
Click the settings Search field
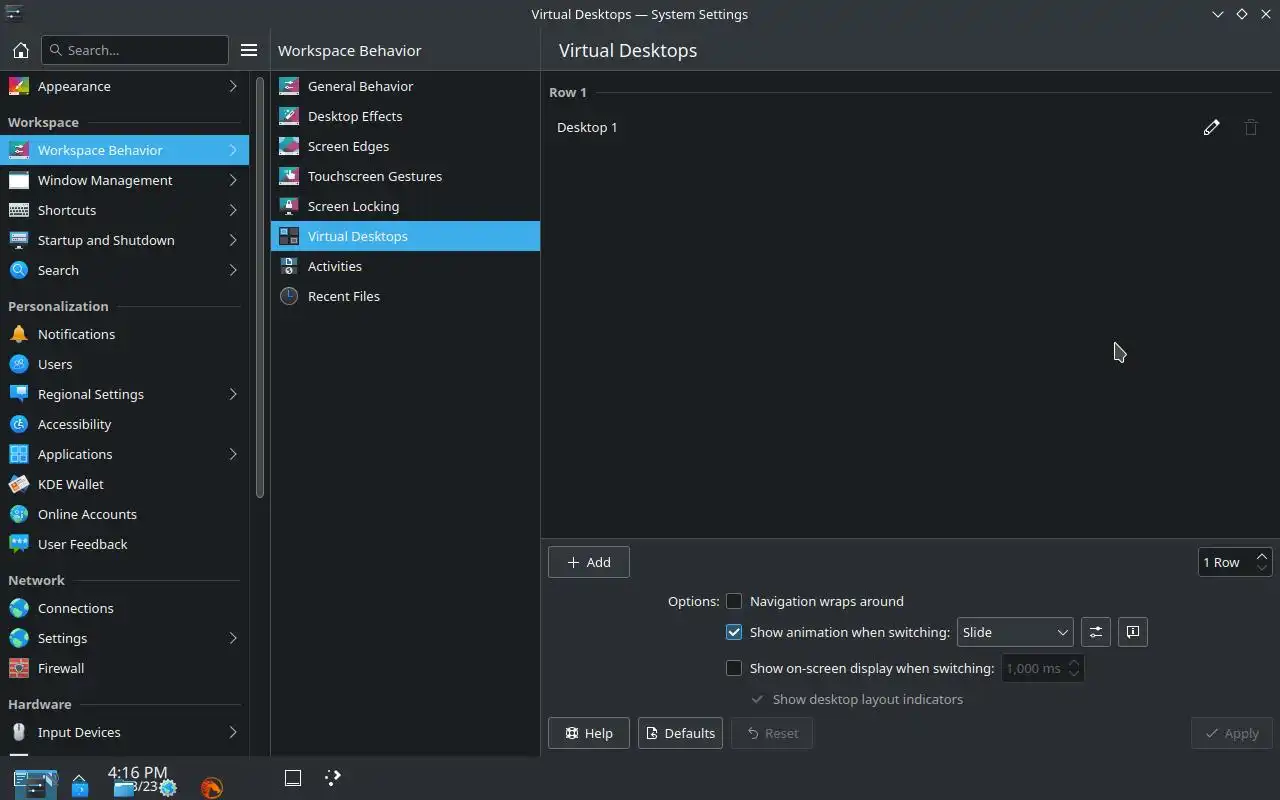(x=135, y=50)
